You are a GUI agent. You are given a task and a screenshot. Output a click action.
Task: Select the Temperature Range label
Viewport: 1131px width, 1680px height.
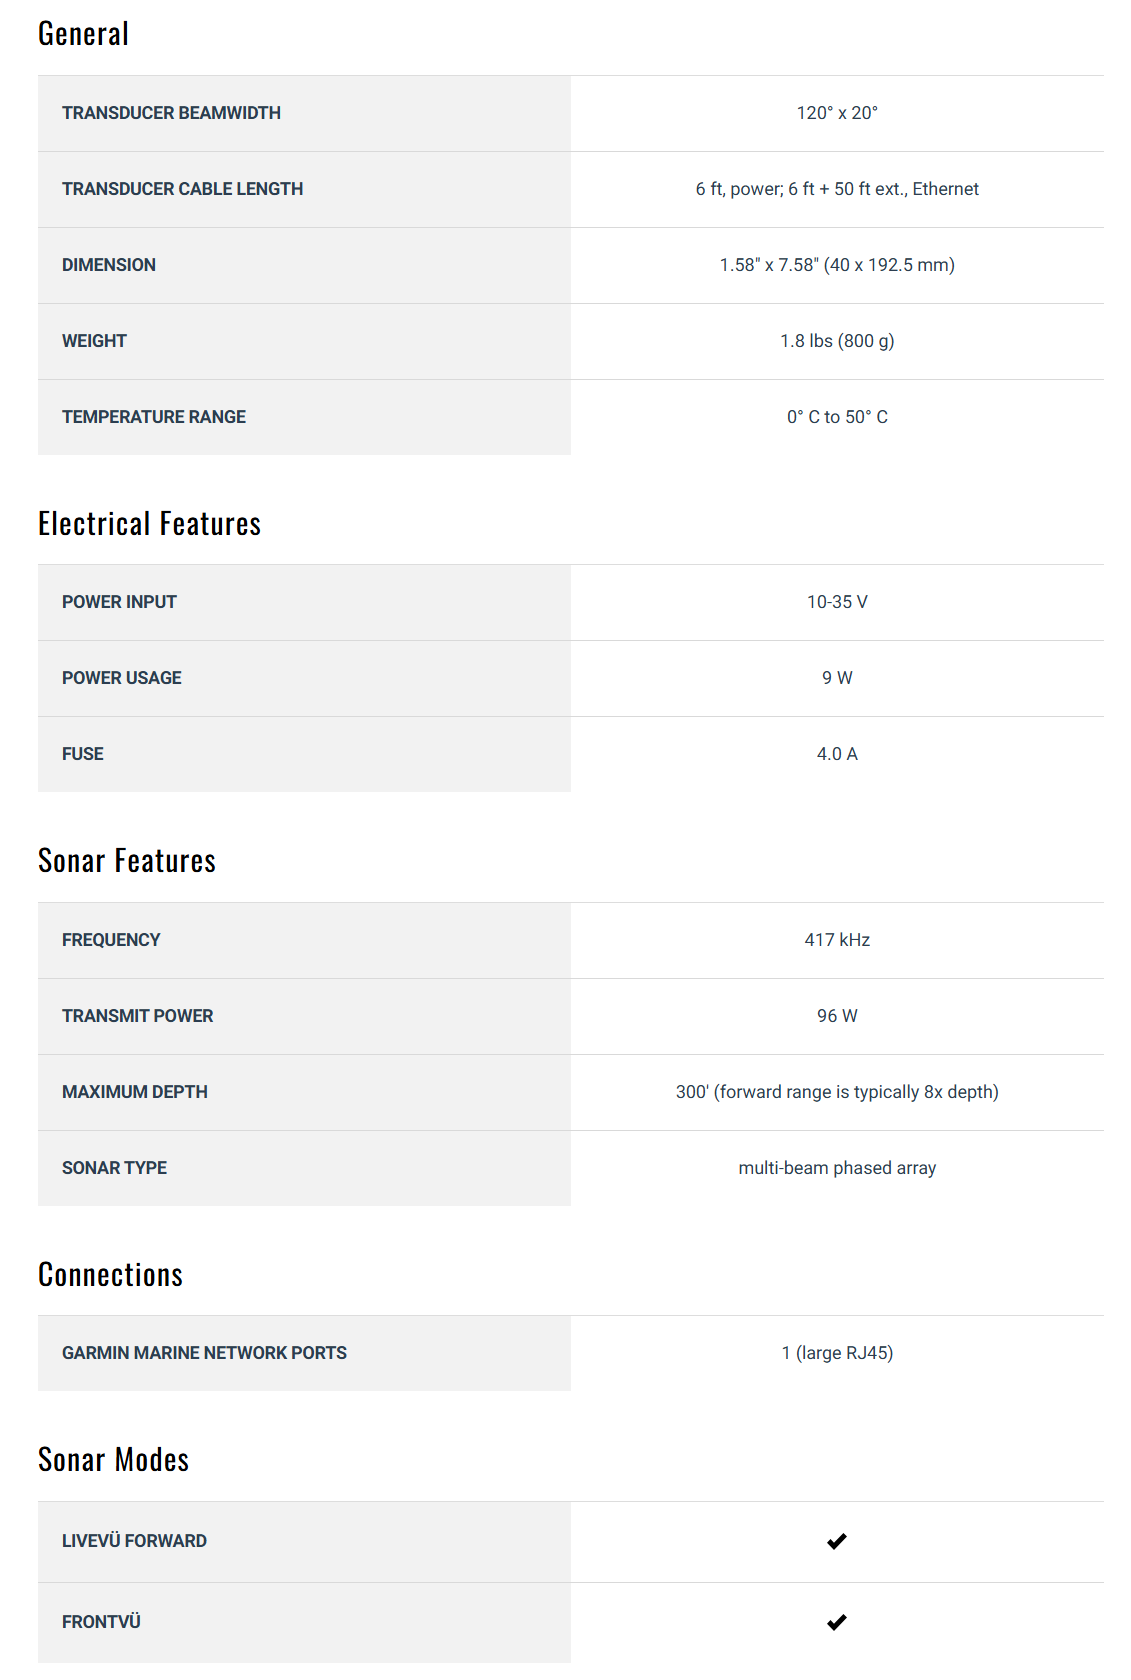pos(154,417)
